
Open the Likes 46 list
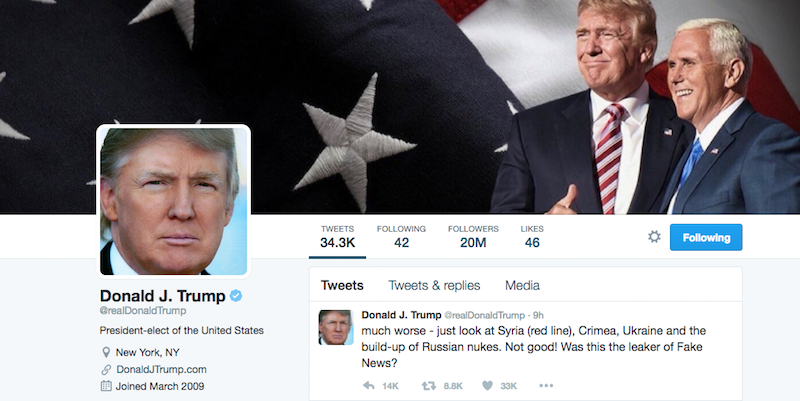[532, 237]
